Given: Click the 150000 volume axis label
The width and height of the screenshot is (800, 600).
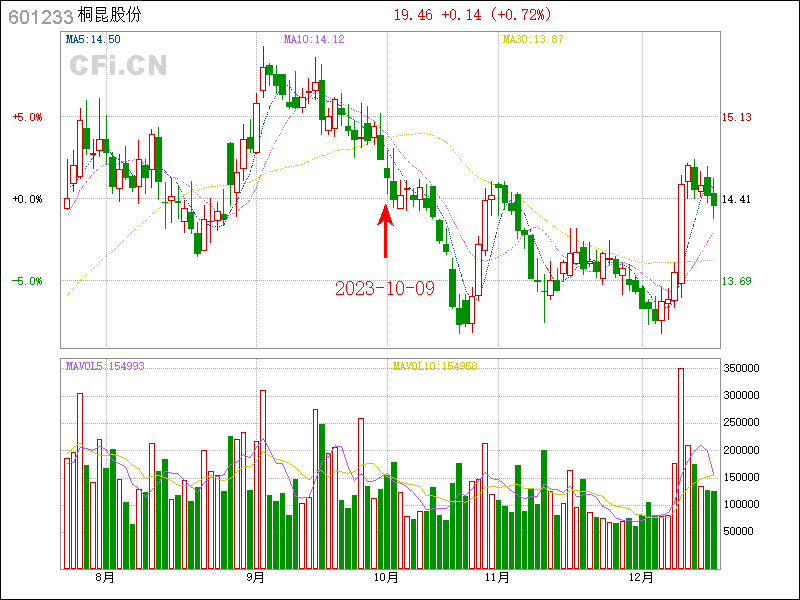Looking at the screenshot, I should [741, 477].
